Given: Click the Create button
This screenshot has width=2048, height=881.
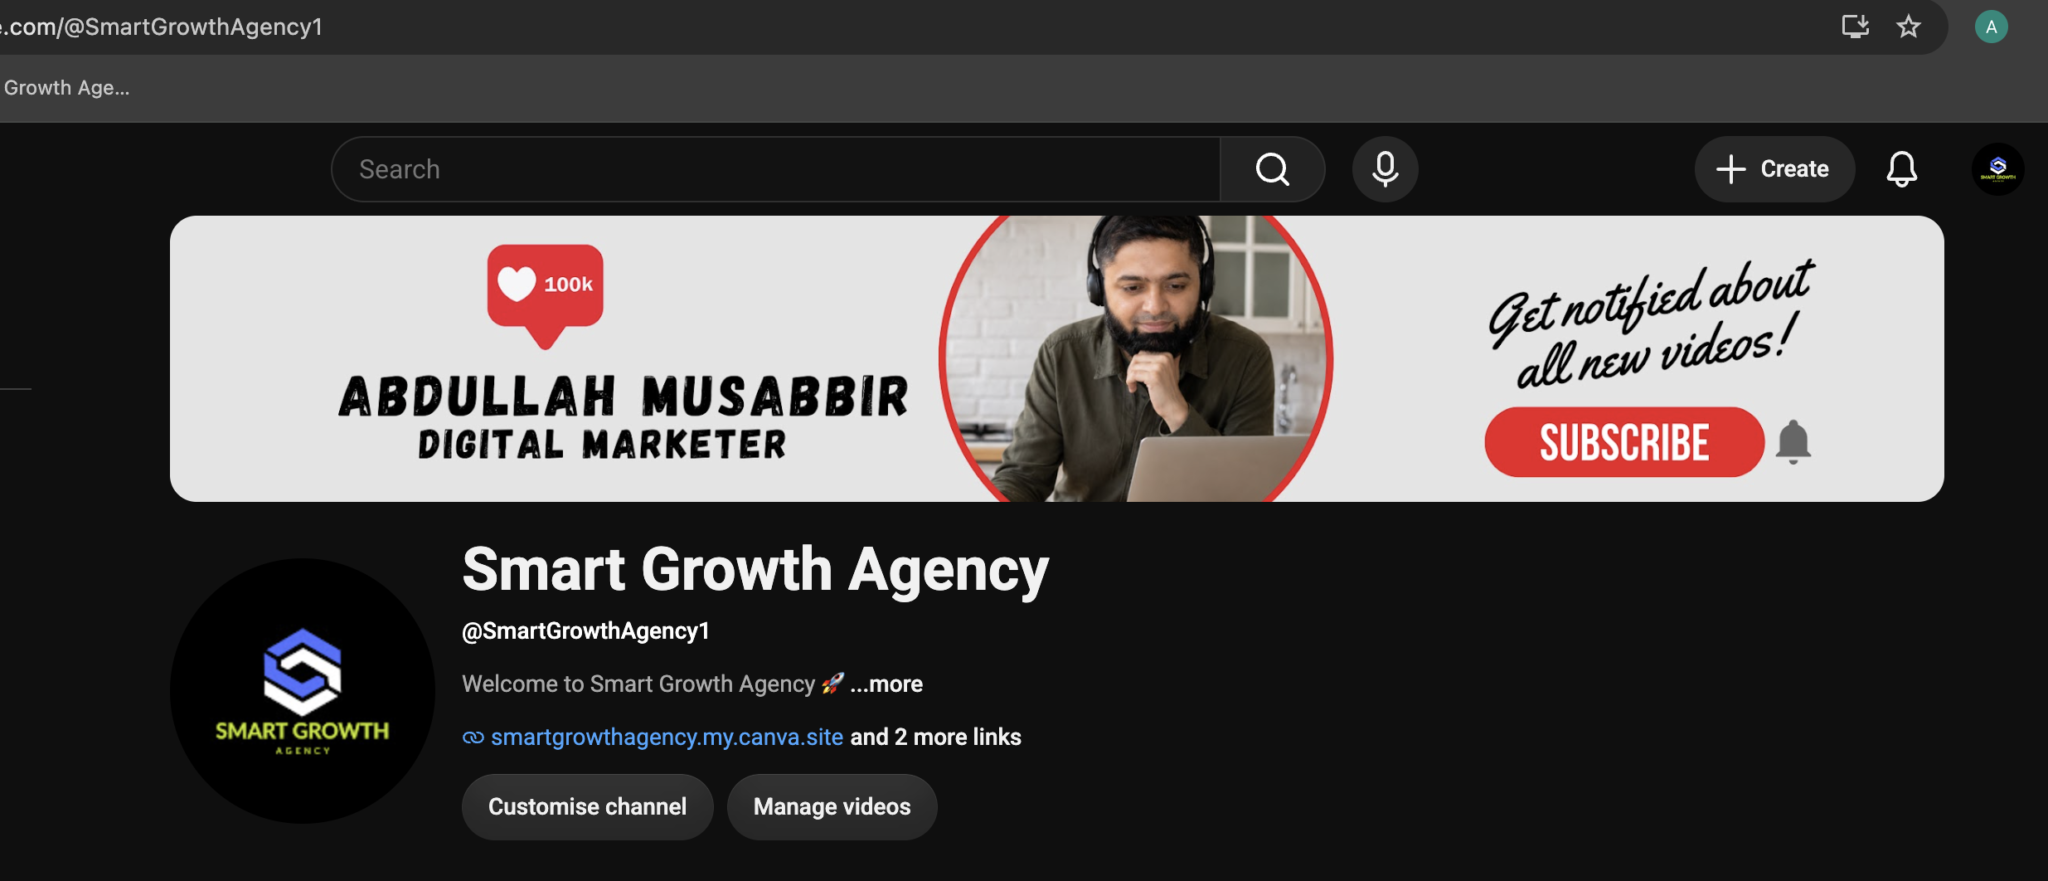Looking at the screenshot, I should [x=1774, y=169].
